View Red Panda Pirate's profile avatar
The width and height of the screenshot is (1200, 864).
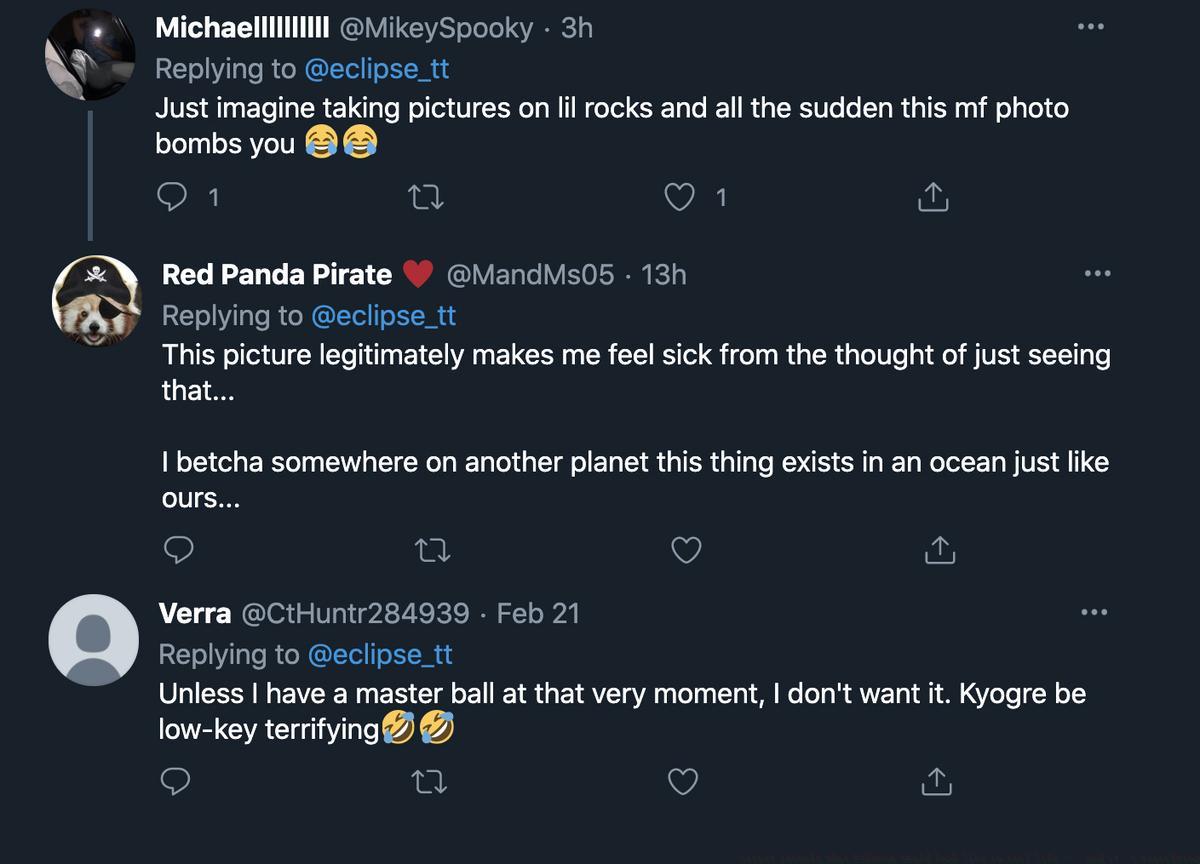tap(96, 300)
